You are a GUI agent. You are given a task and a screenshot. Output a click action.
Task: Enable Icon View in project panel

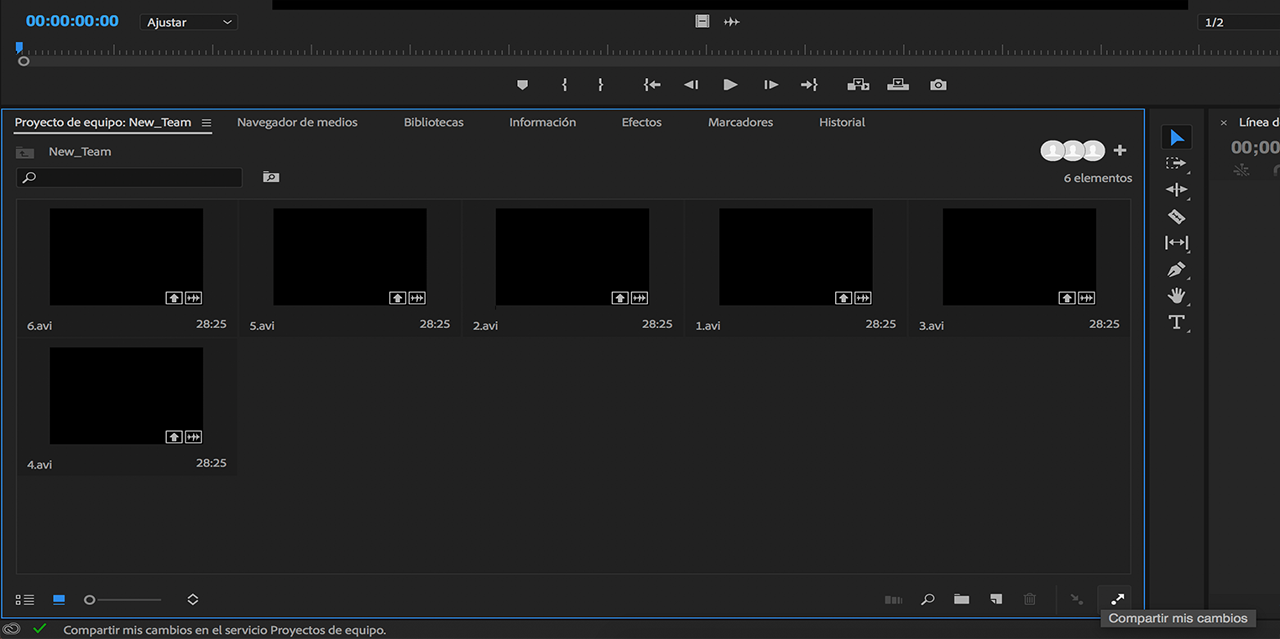tap(58, 599)
